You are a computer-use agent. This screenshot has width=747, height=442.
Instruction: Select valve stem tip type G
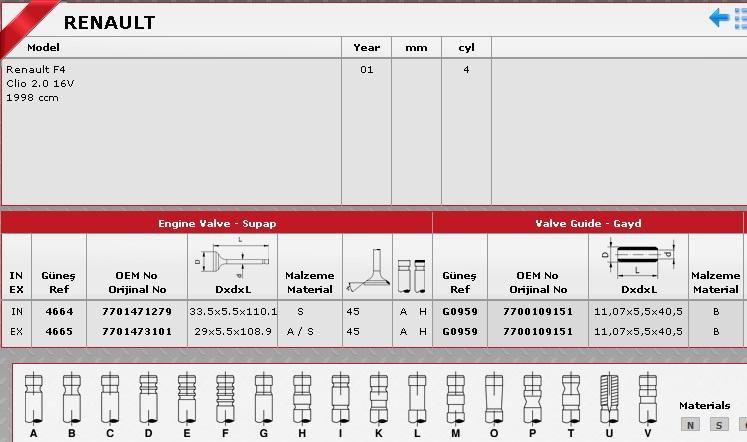tap(263, 405)
